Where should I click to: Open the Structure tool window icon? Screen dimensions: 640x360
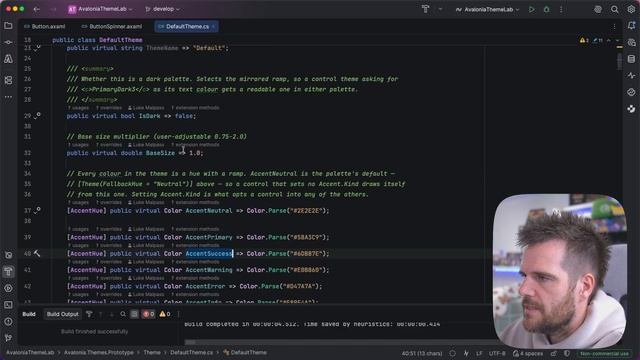pos(8,80)
